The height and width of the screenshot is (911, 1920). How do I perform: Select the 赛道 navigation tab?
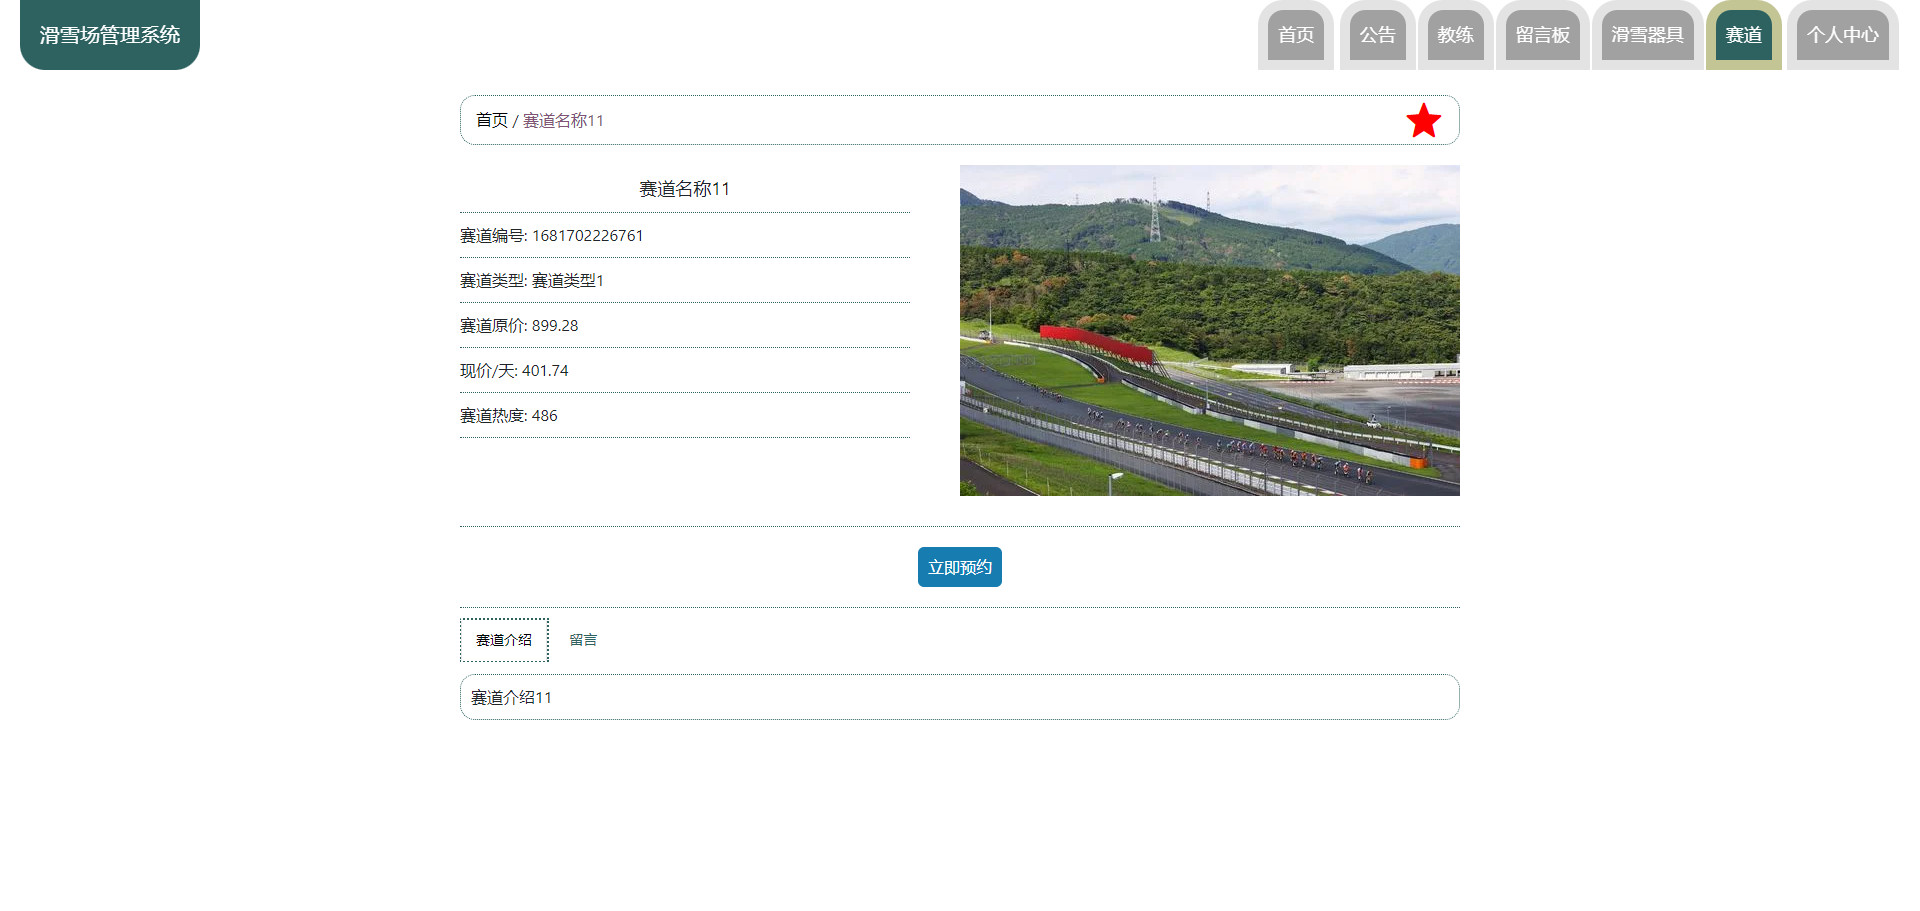pyautogui.click(x=1744, y=35)
